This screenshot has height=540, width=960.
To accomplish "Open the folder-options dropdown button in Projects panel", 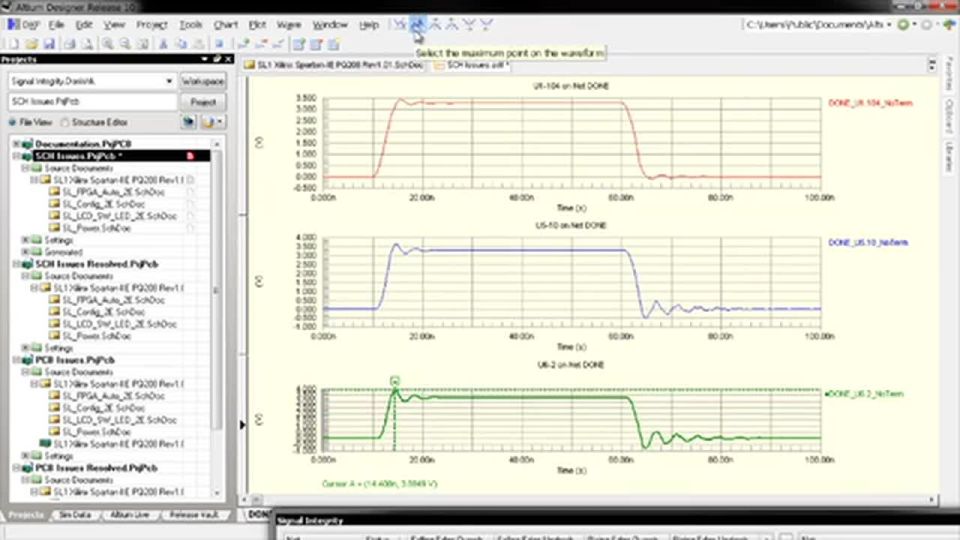I will pos(212,122).
